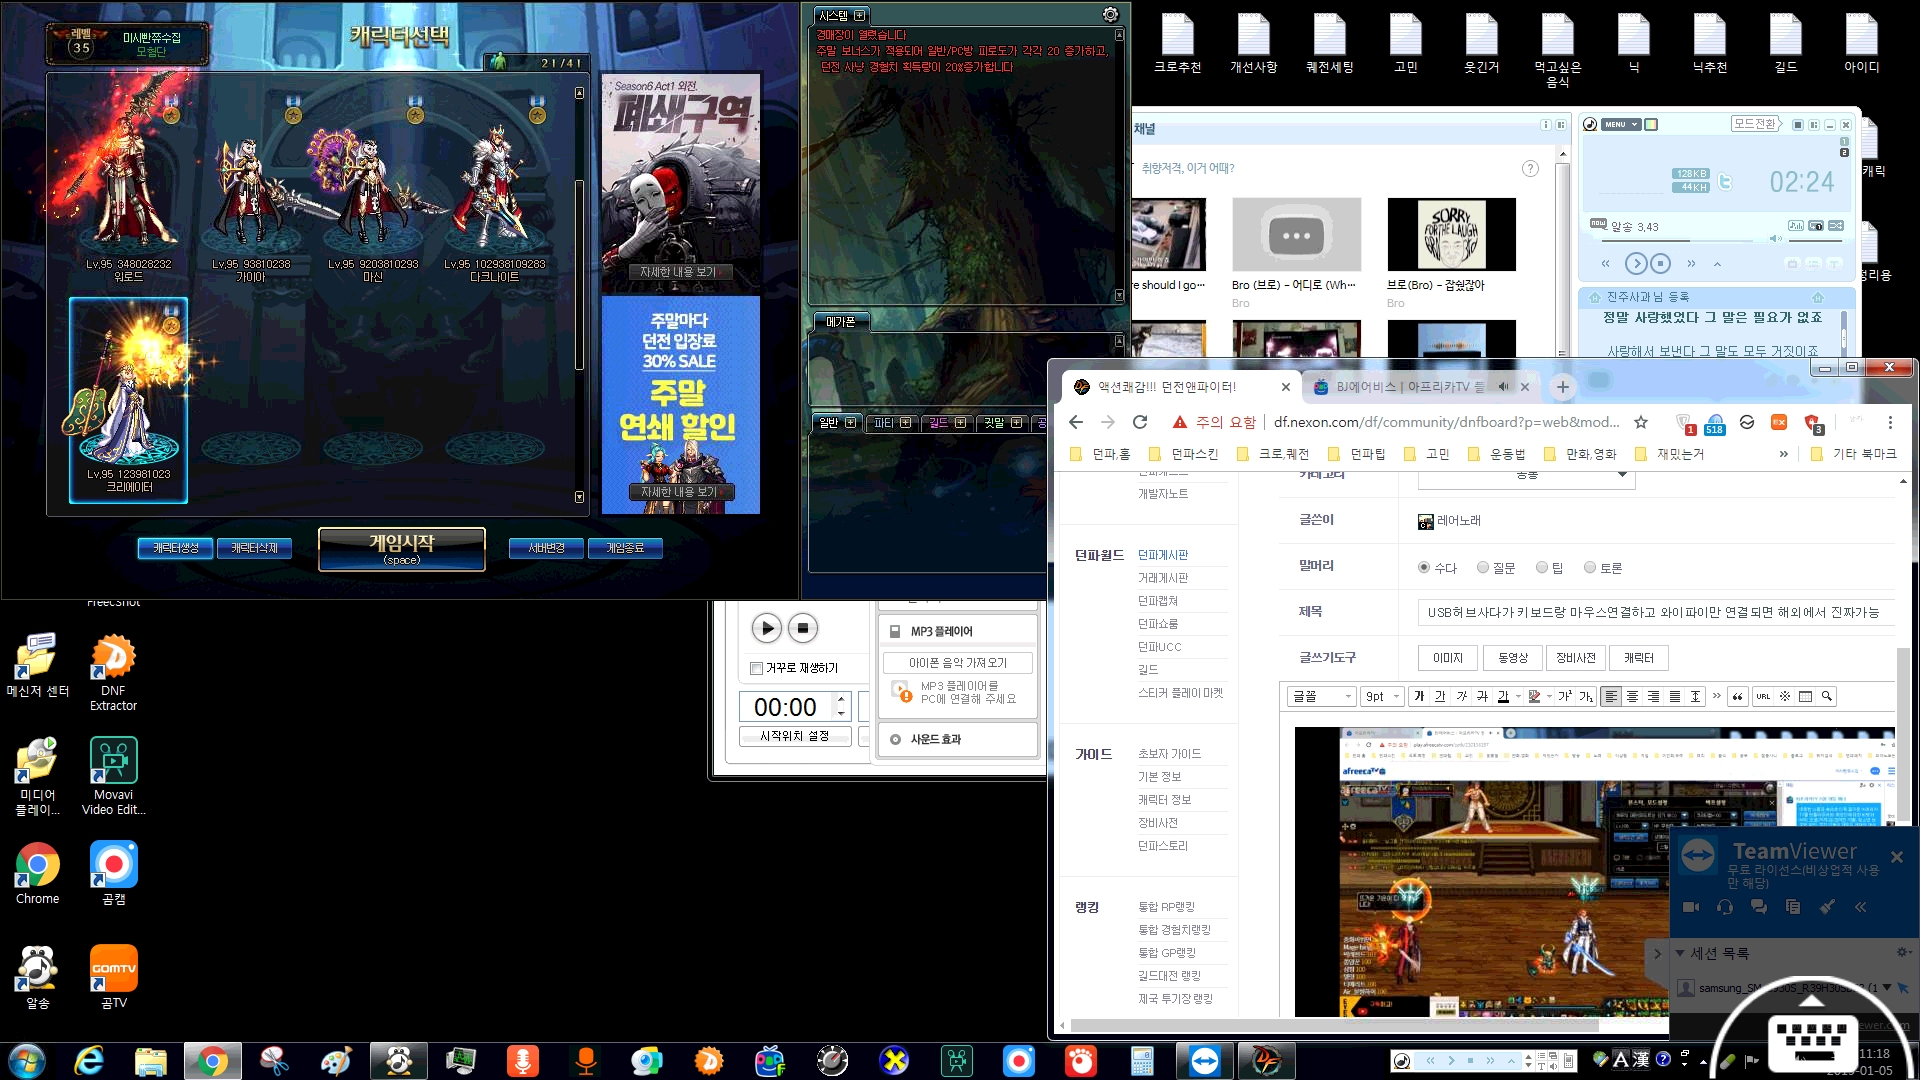The image size is (1920, 1080).
Task: Click the post title input field
Action: (1655, 612)
